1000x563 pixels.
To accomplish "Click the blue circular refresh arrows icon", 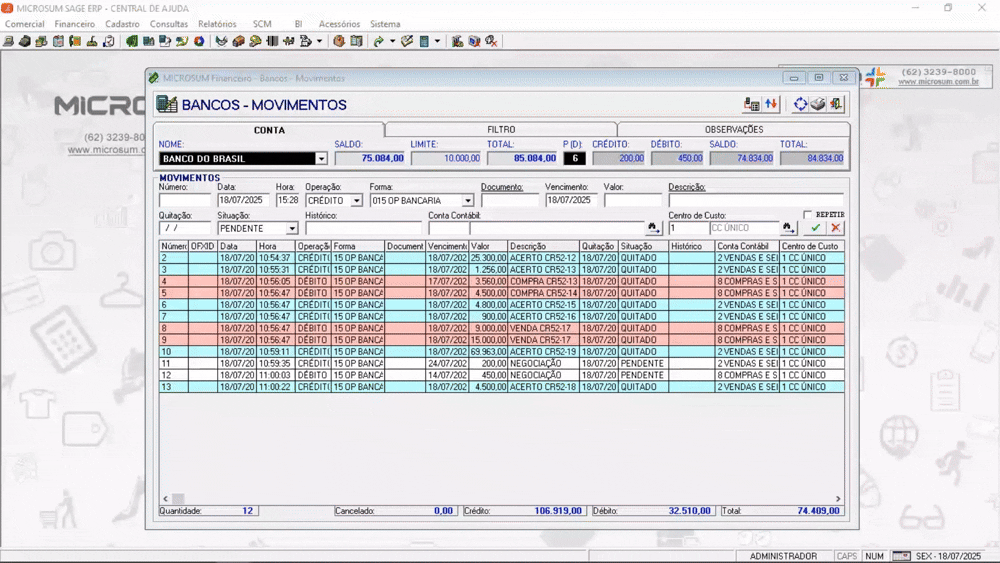I will 800,104.
